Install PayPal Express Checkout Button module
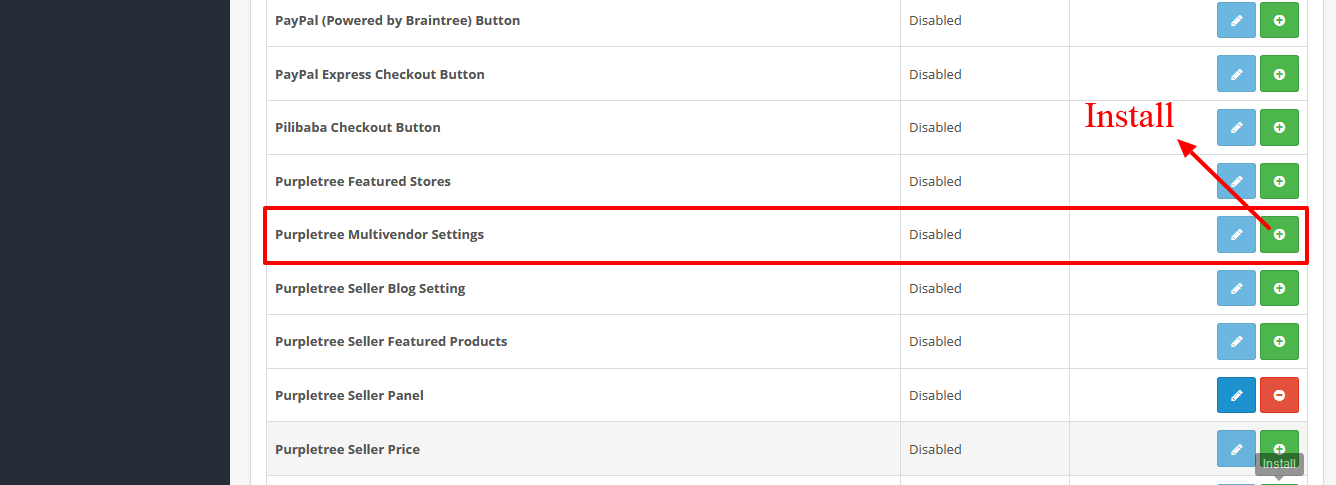The image size is (1336, 485). tap(1279, 74)
